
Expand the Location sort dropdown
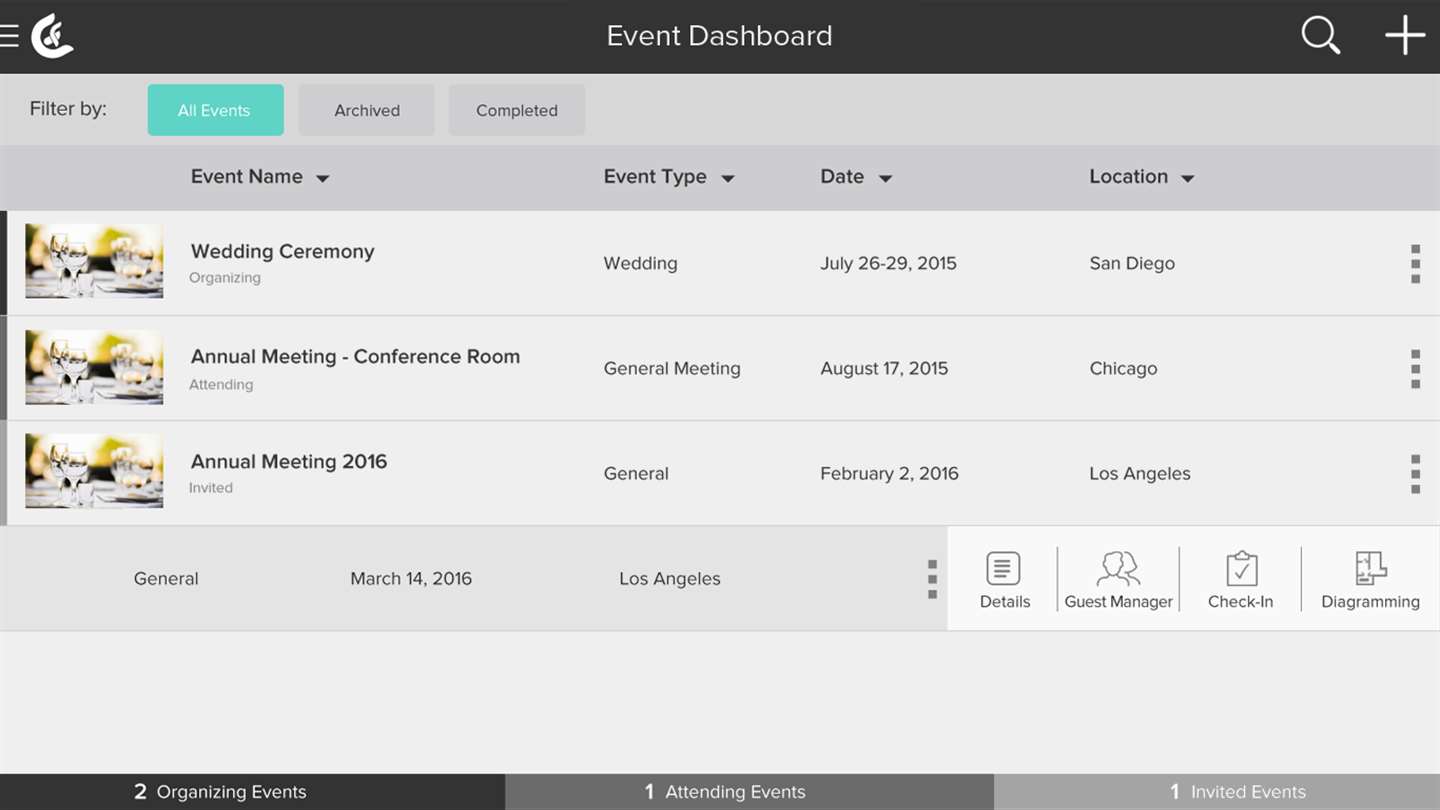coord(1188,179)
